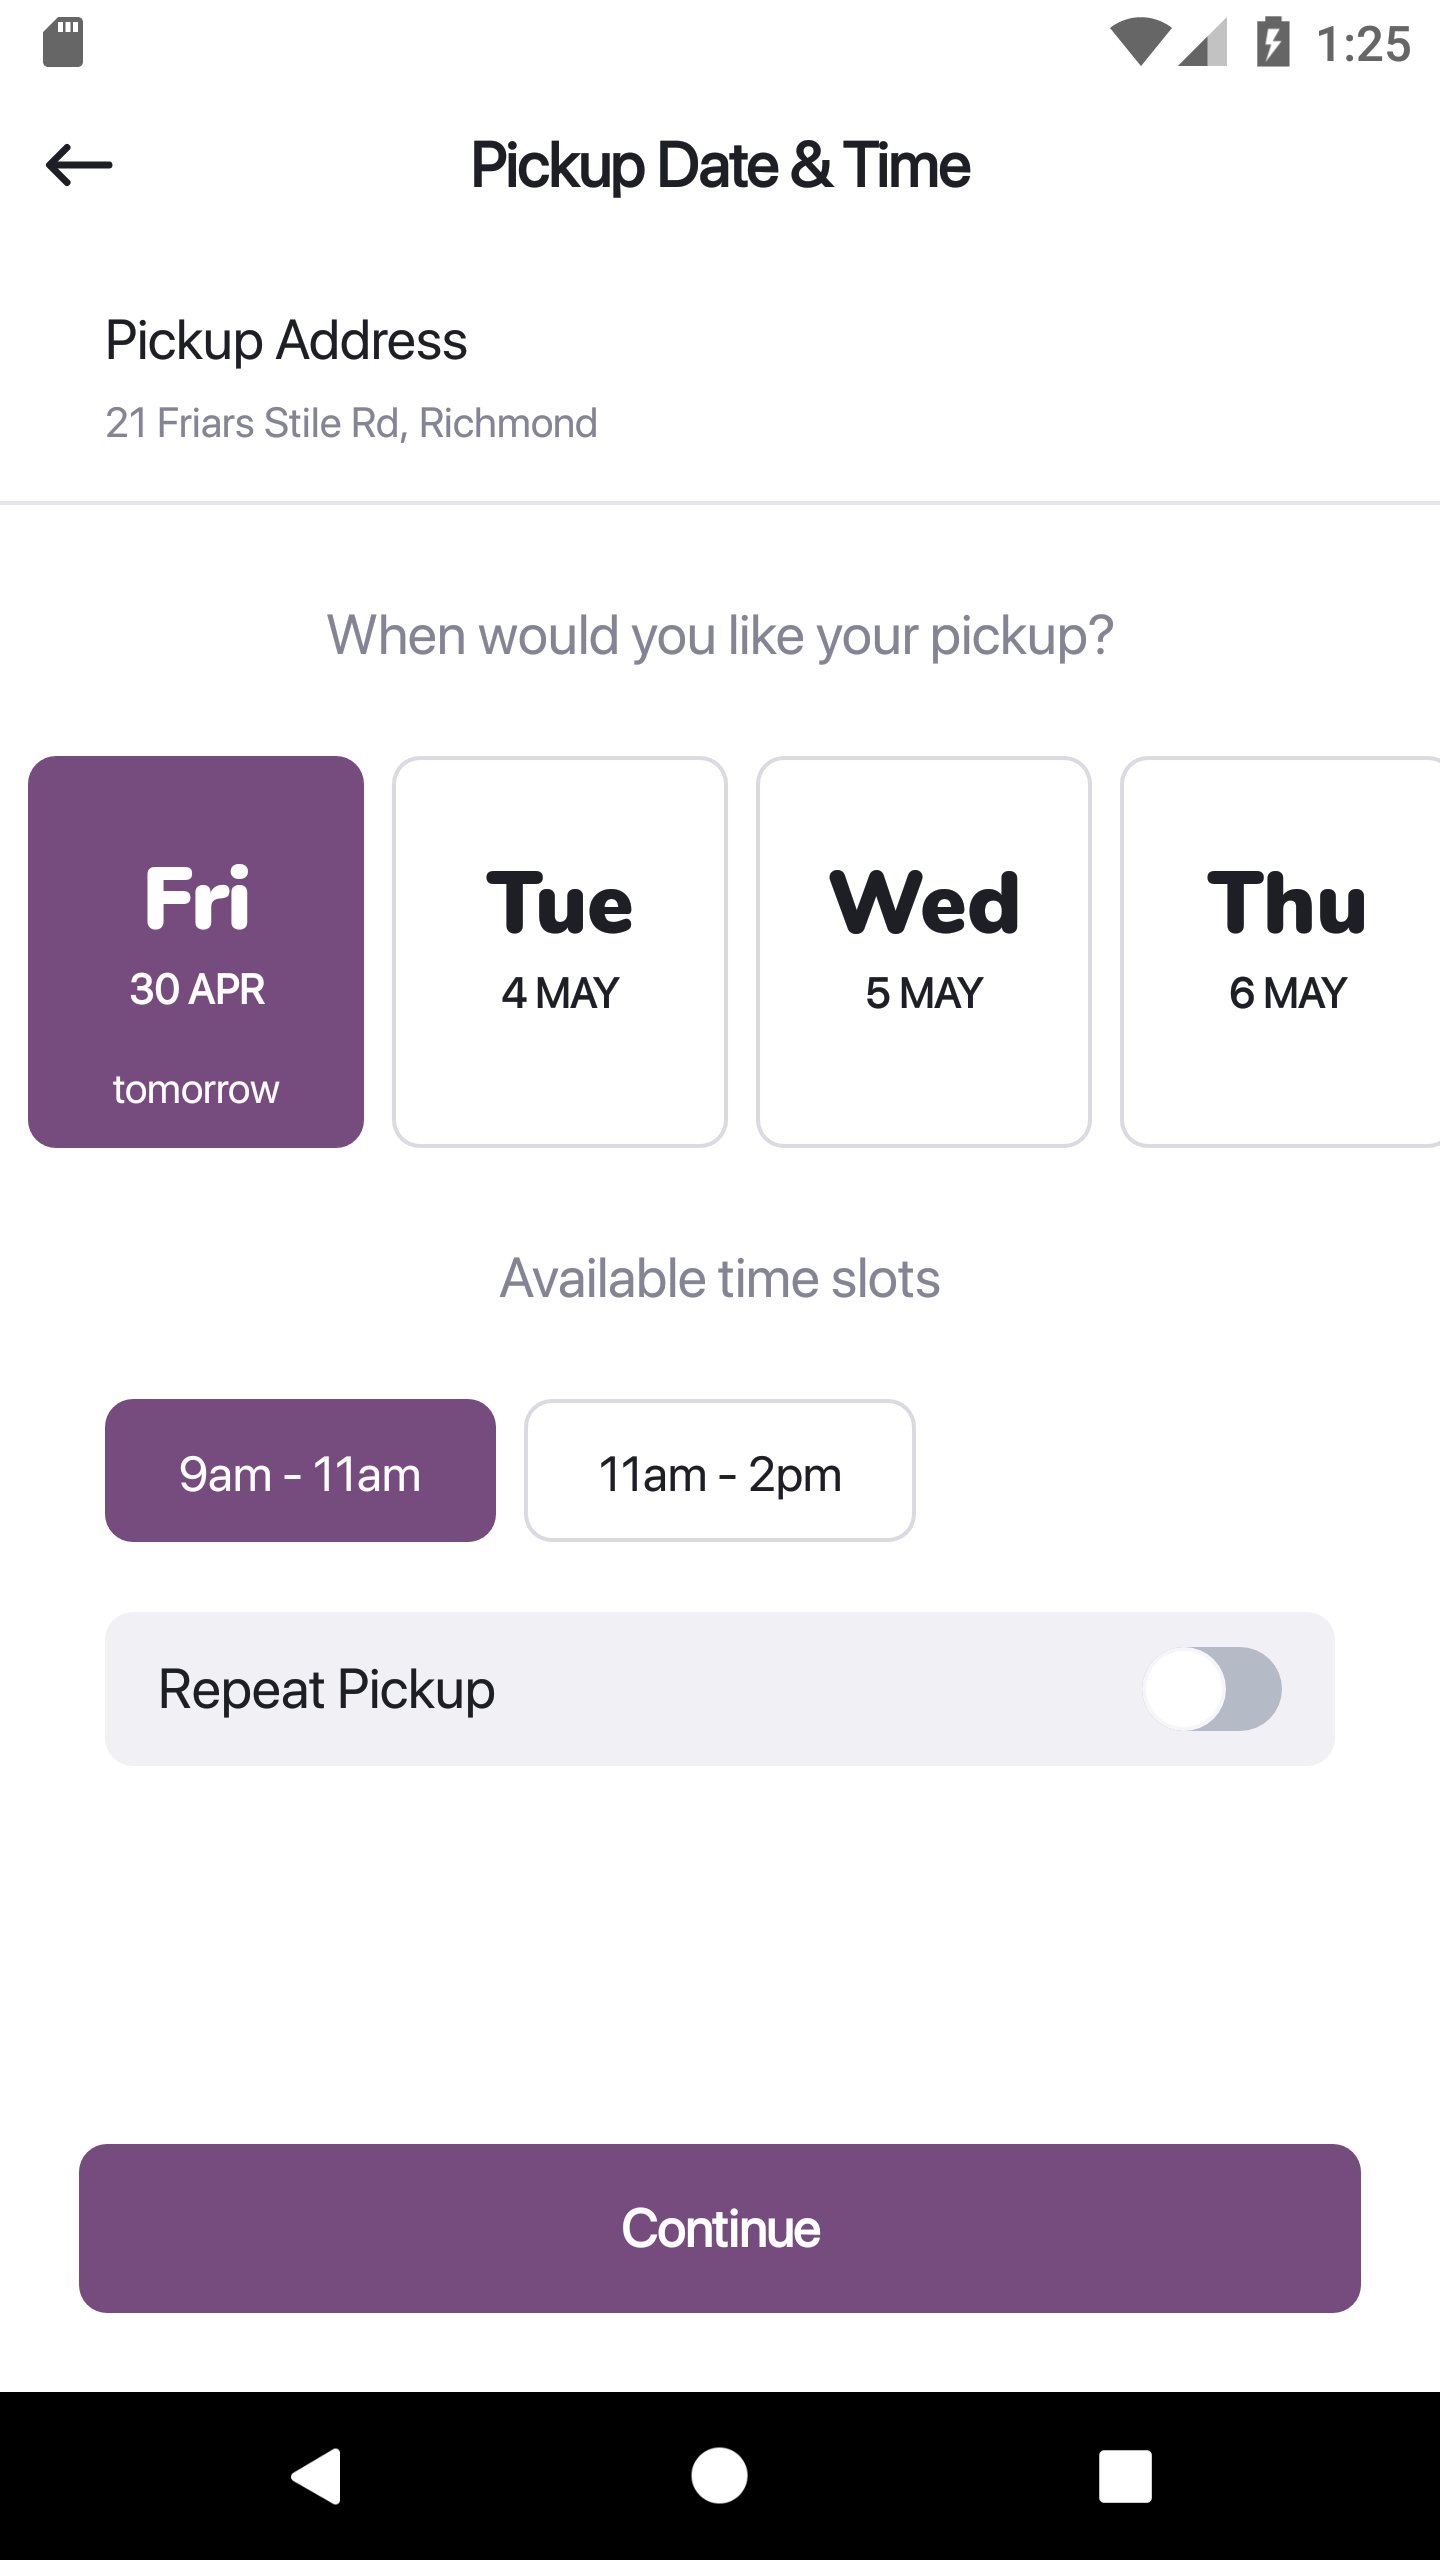
Task: Tap the back arrow icon
Action: pyautogui.click(x=79, y=165)
